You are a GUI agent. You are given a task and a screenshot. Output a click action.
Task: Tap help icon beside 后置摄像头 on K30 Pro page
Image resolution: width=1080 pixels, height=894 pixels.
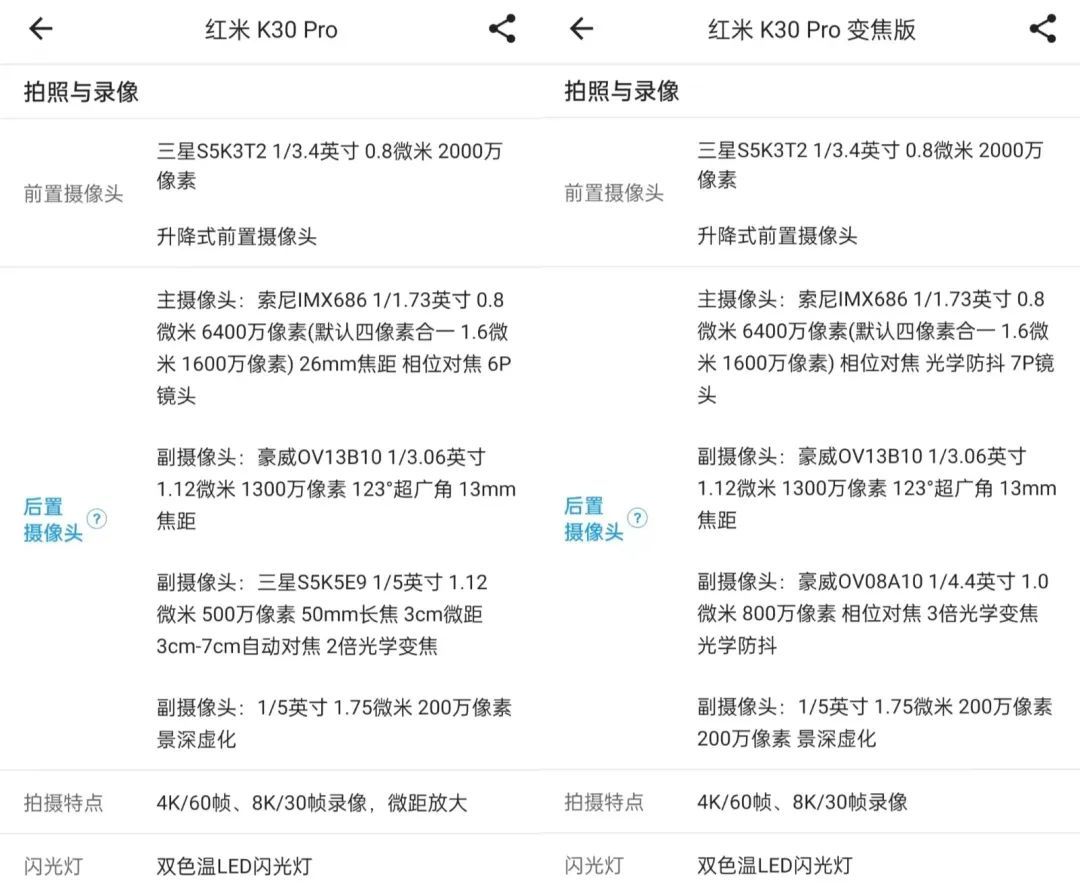[97, 519]
